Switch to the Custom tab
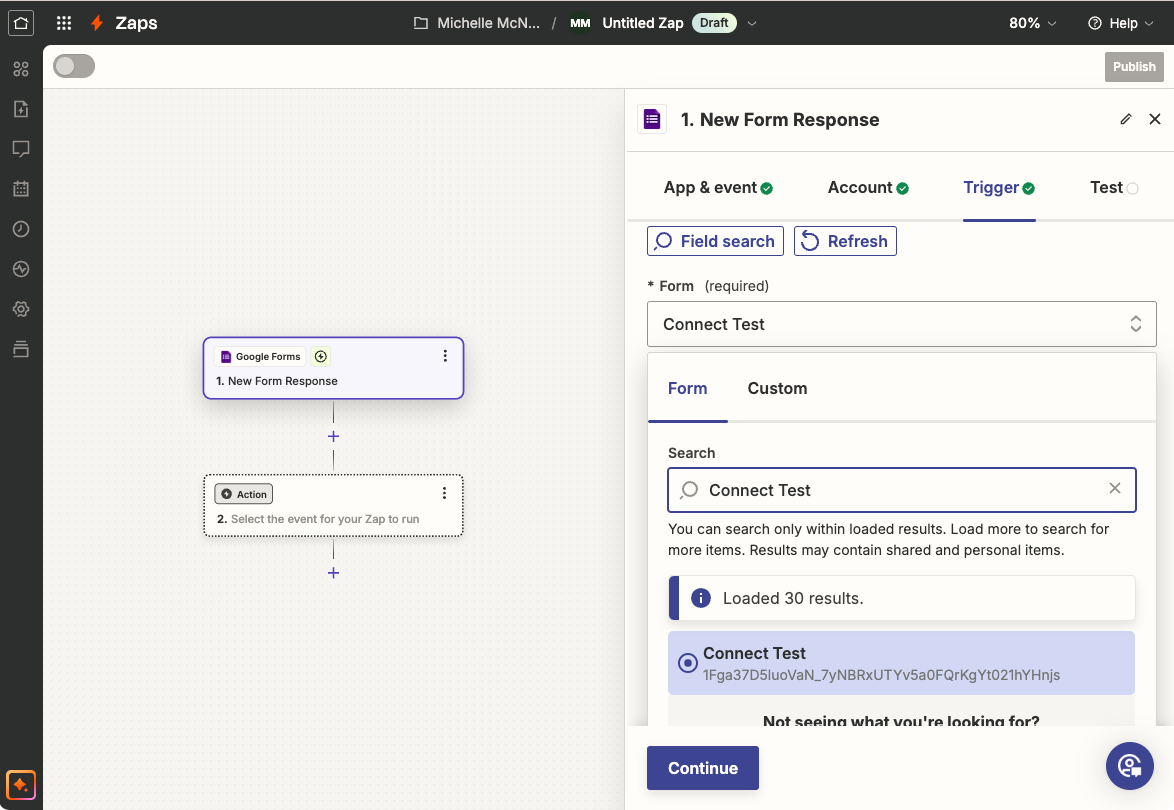Viewport: 1174px width, 810px height. tap(777, 388)
